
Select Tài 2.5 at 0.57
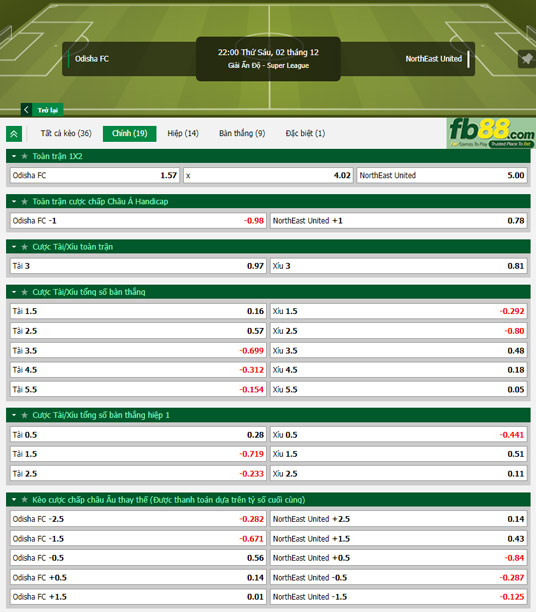(x=138, y=331)
